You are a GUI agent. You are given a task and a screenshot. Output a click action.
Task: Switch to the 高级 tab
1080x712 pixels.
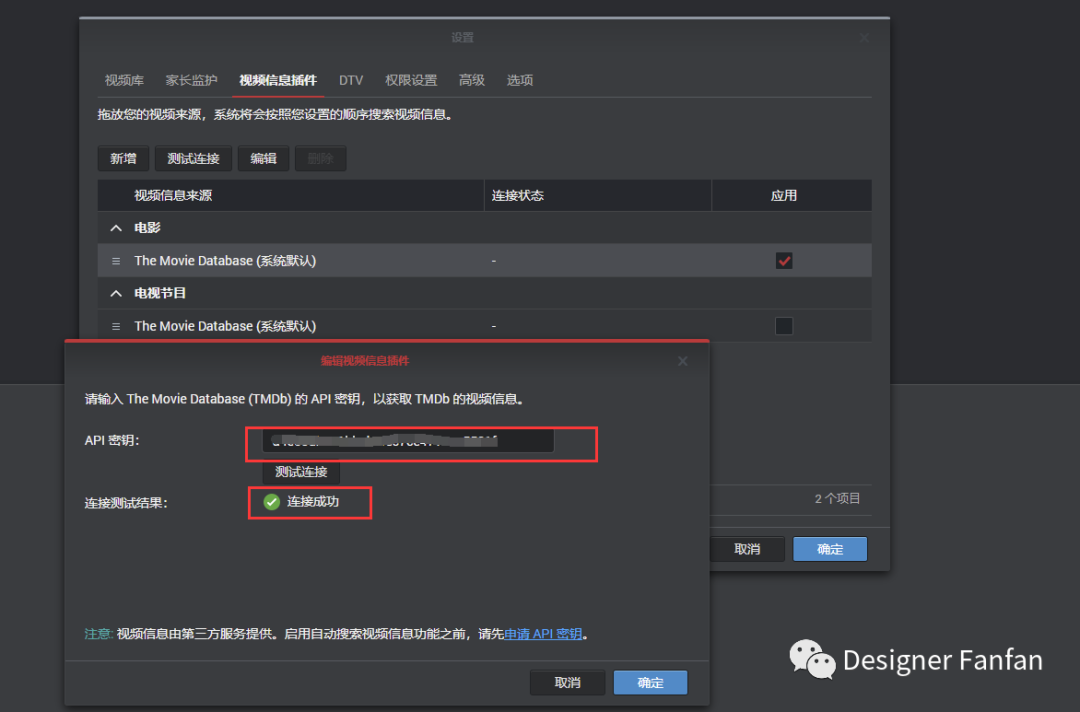tap(472, 81)
